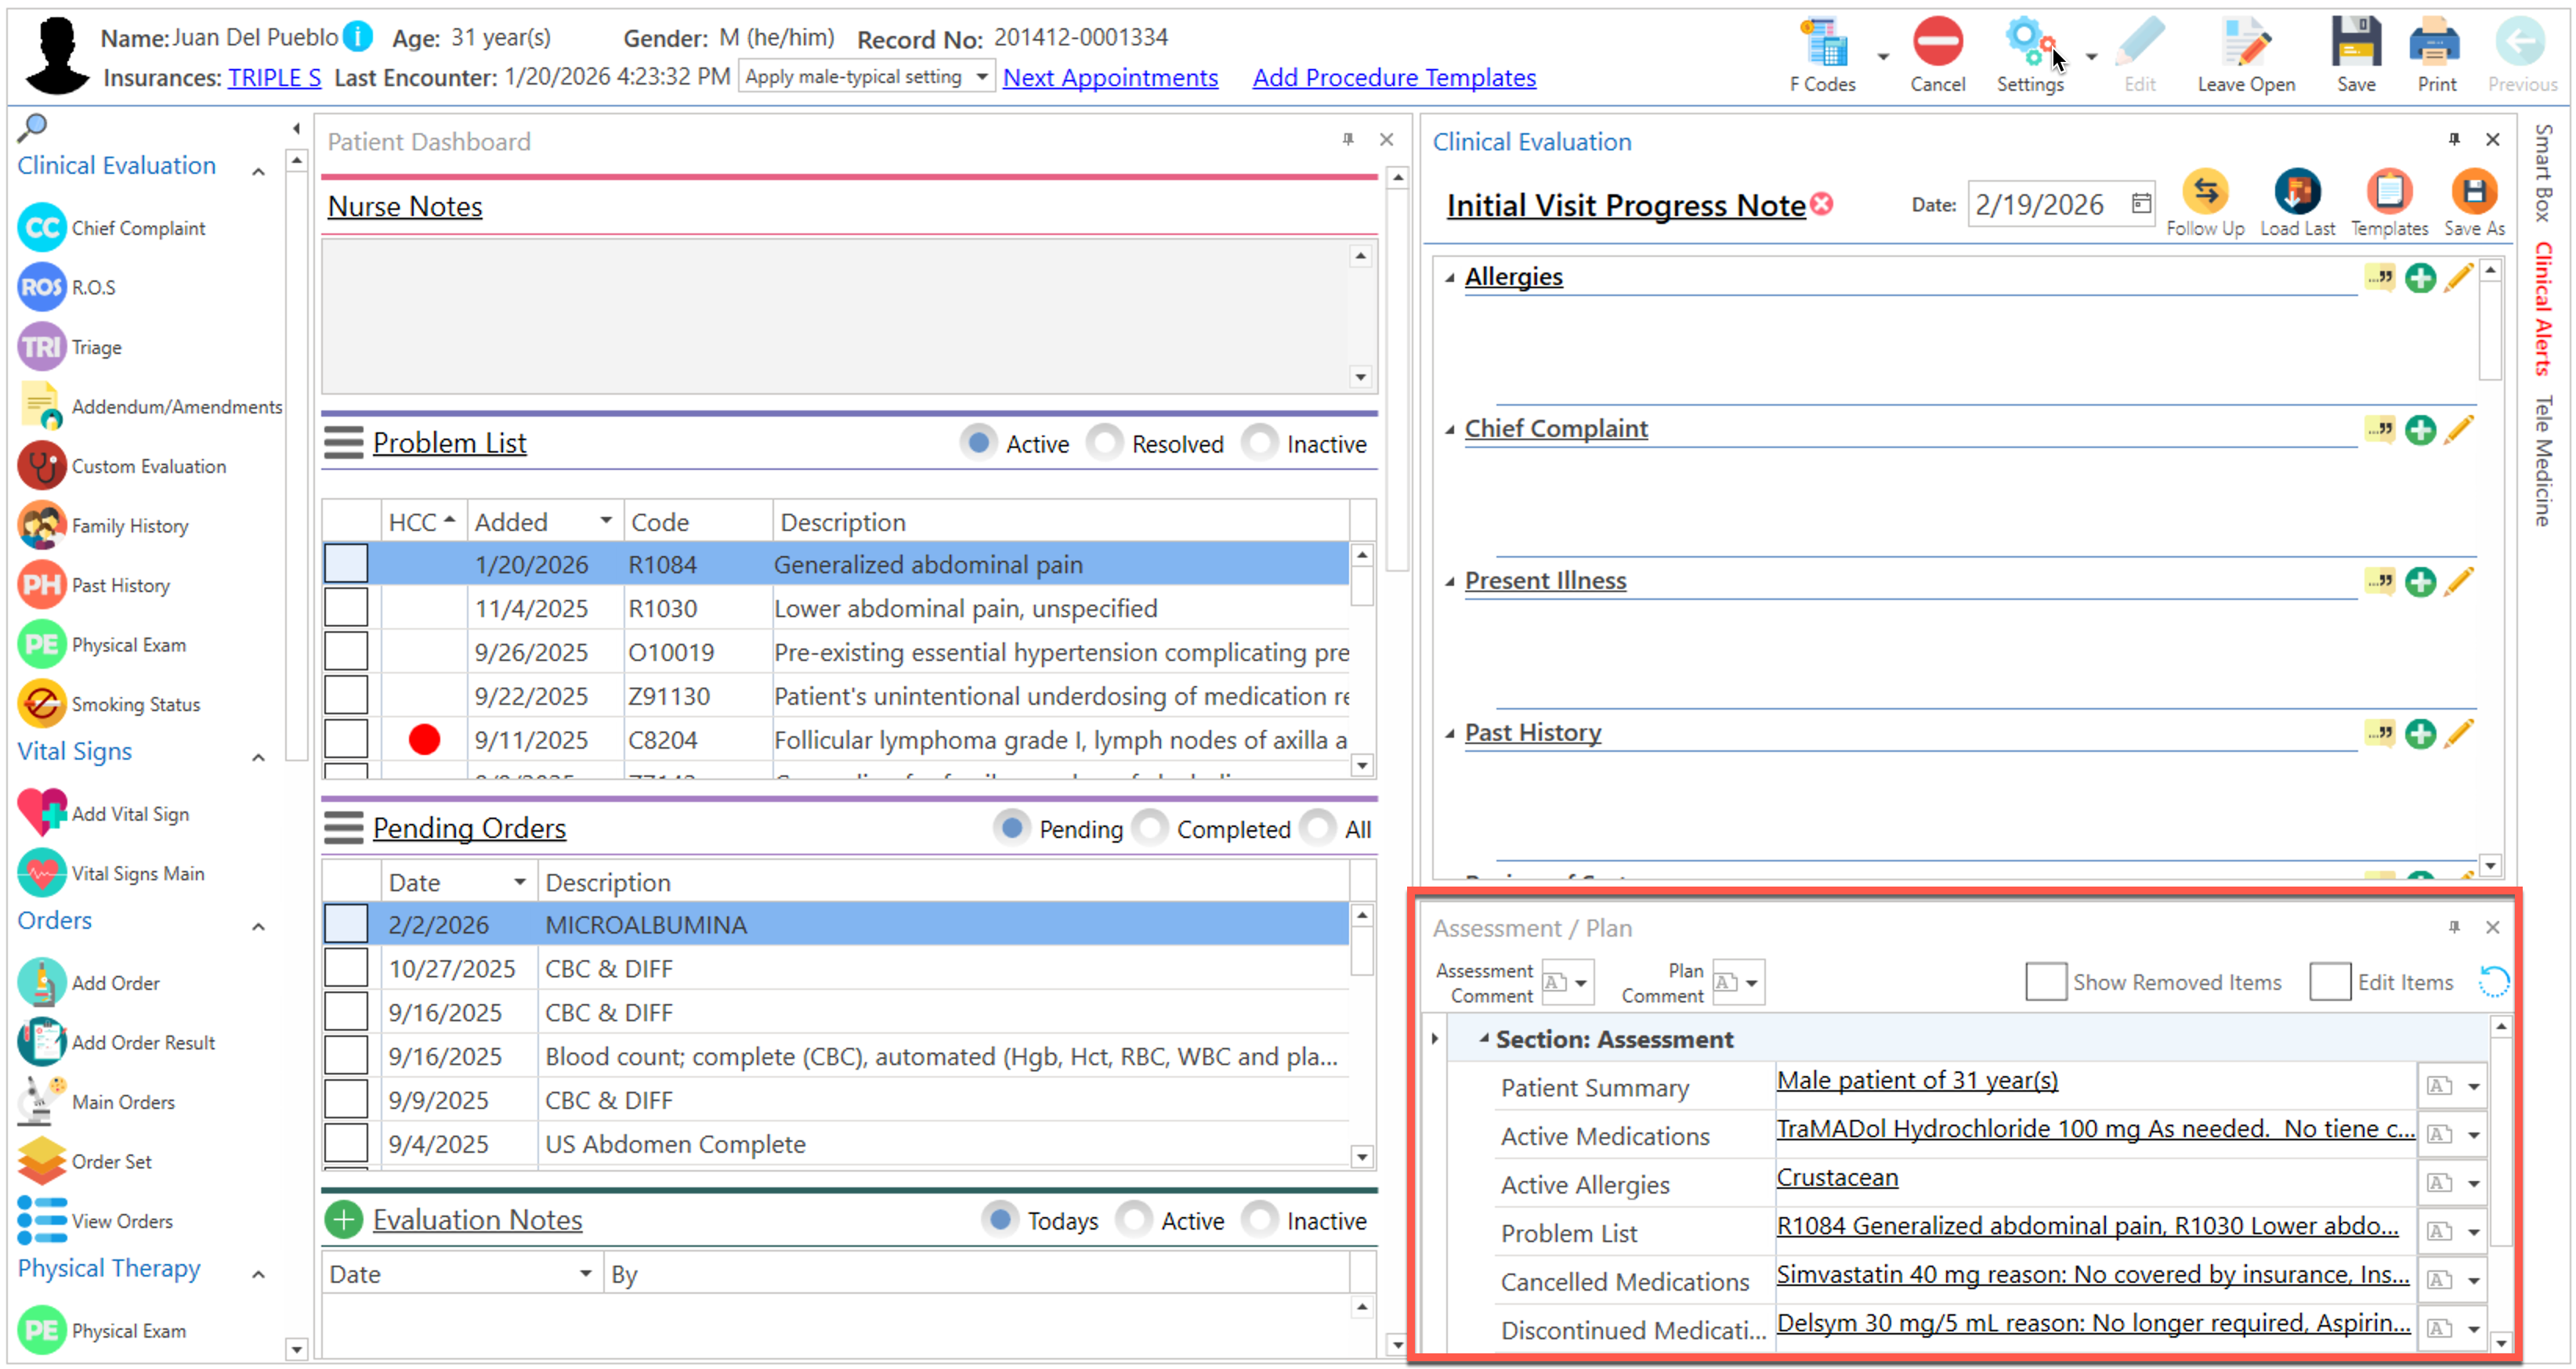Image resolution: width=2576 pixels, height=1369 pixels.
Task: Collapse the Vital Signs sidebar group
Action: pyautogui.click(x=258, y=757)
